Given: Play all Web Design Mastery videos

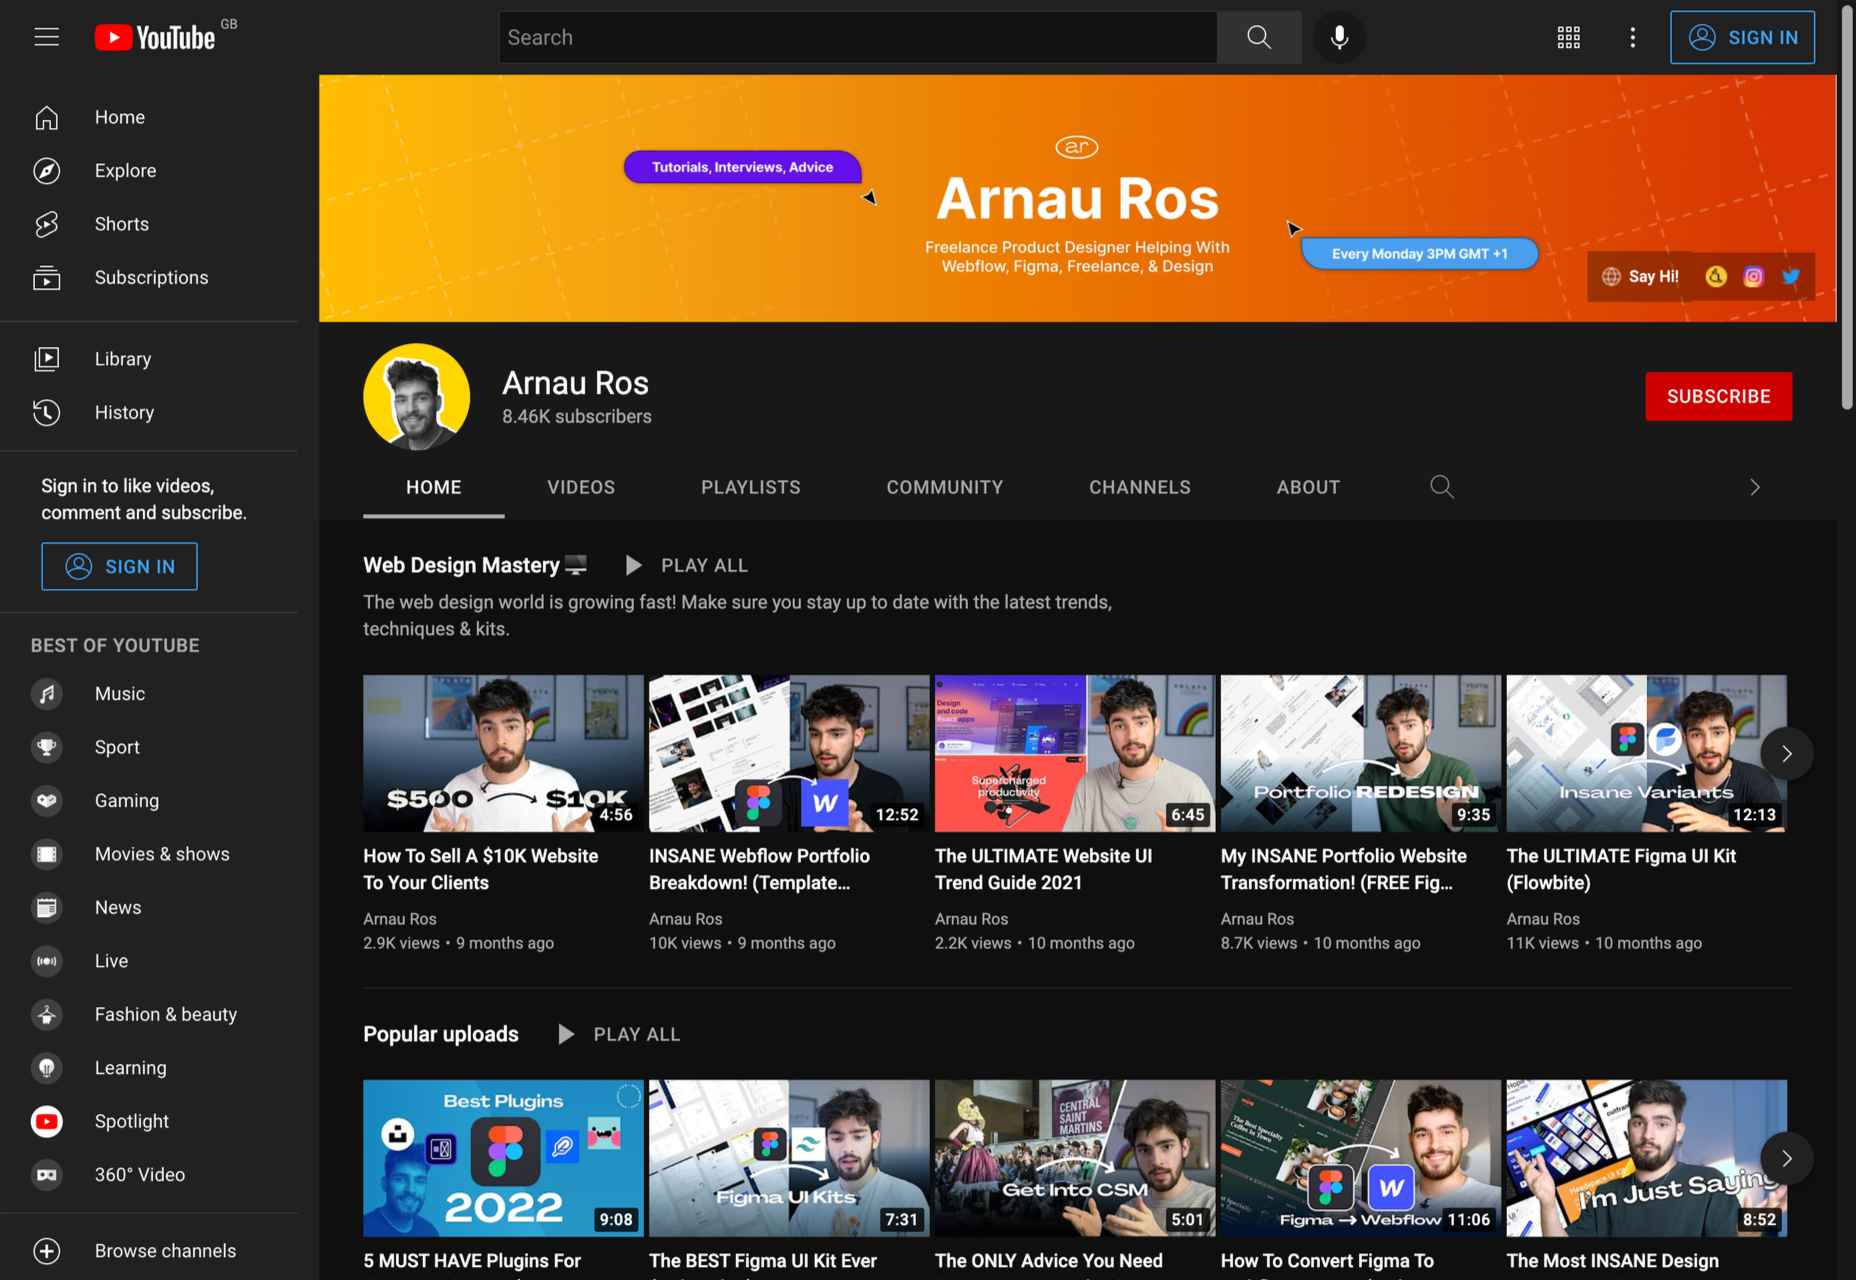Looking at the screenshot, I should [686, 566].
